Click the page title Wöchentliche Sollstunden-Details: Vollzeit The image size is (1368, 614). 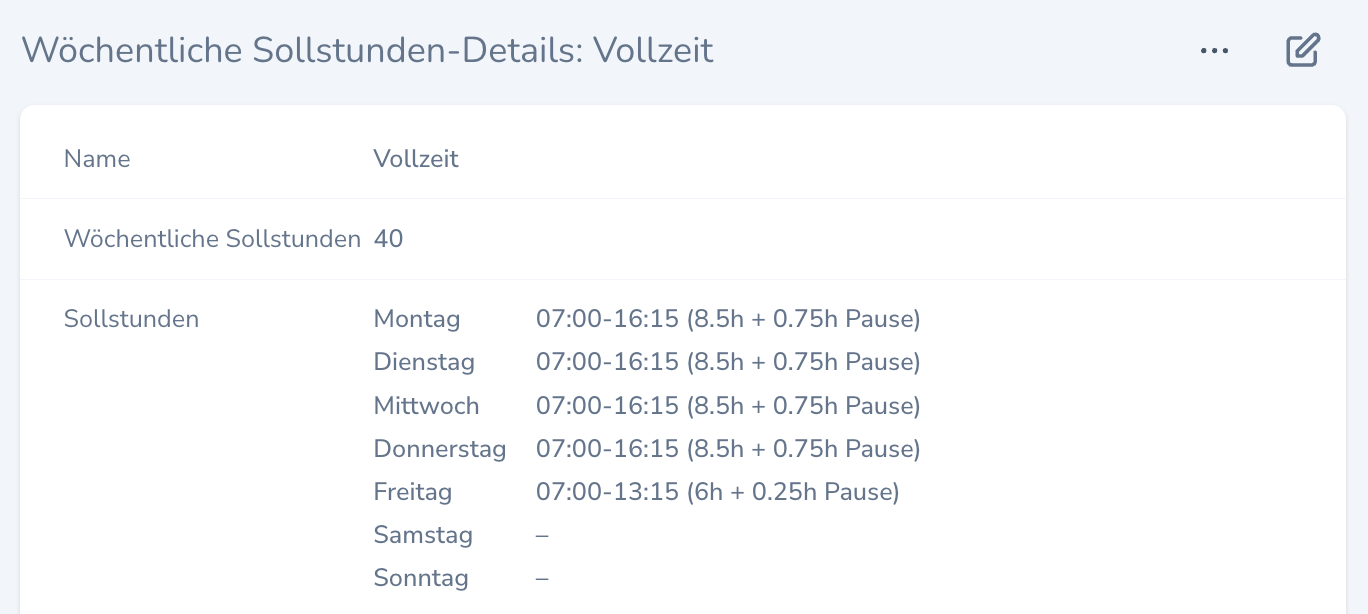(x=369, y=50)
